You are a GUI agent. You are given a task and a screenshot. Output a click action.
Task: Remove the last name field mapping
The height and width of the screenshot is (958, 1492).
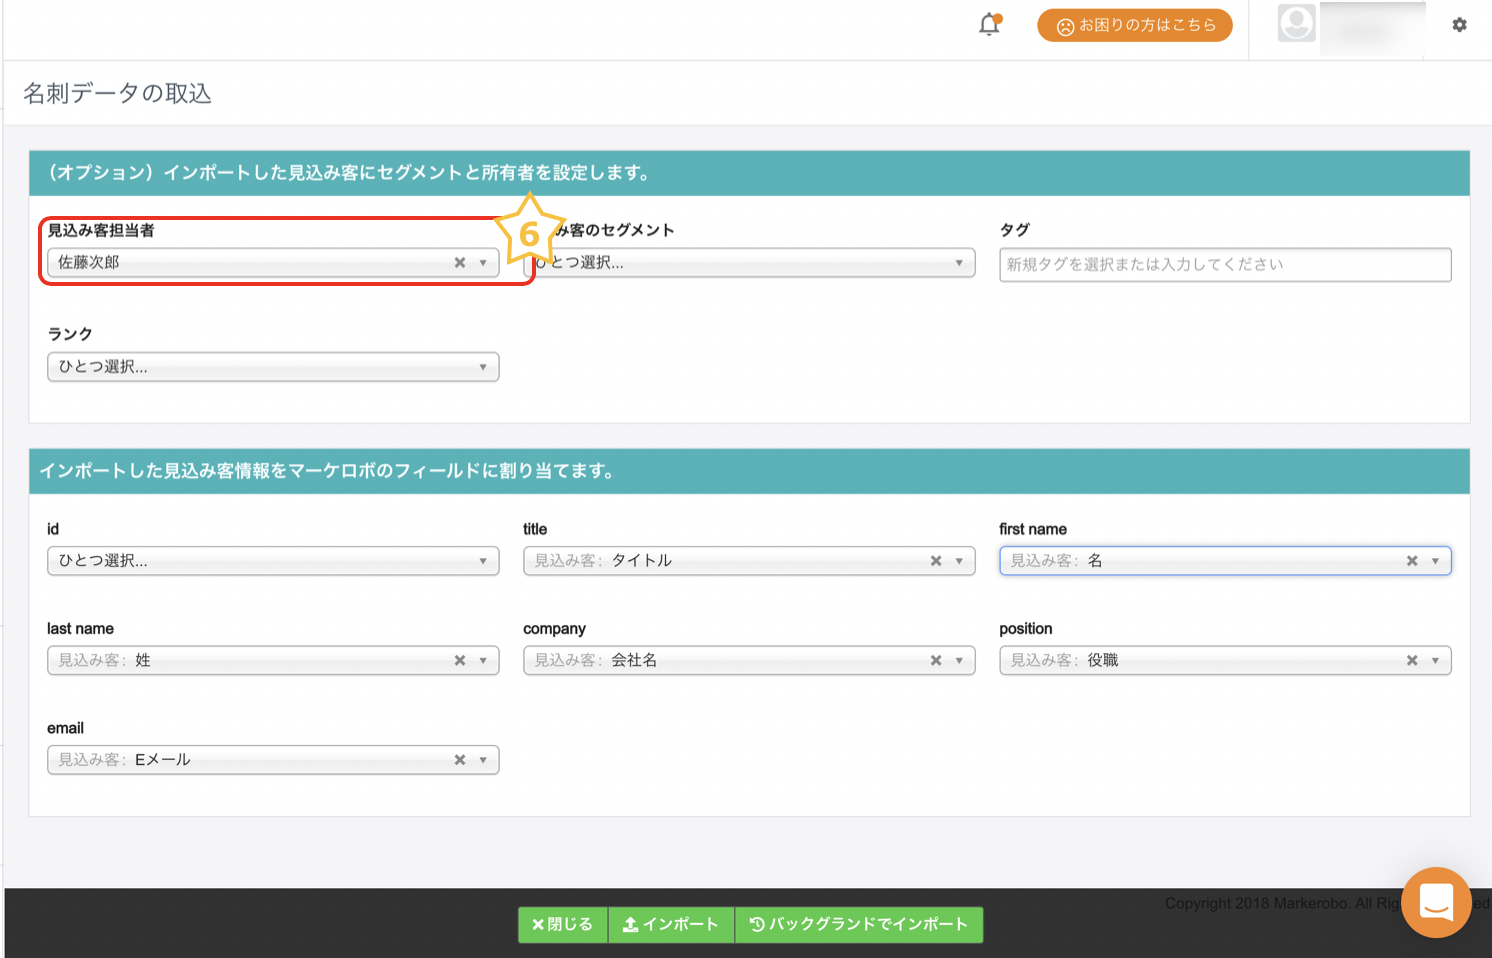(x=460, y=661)
